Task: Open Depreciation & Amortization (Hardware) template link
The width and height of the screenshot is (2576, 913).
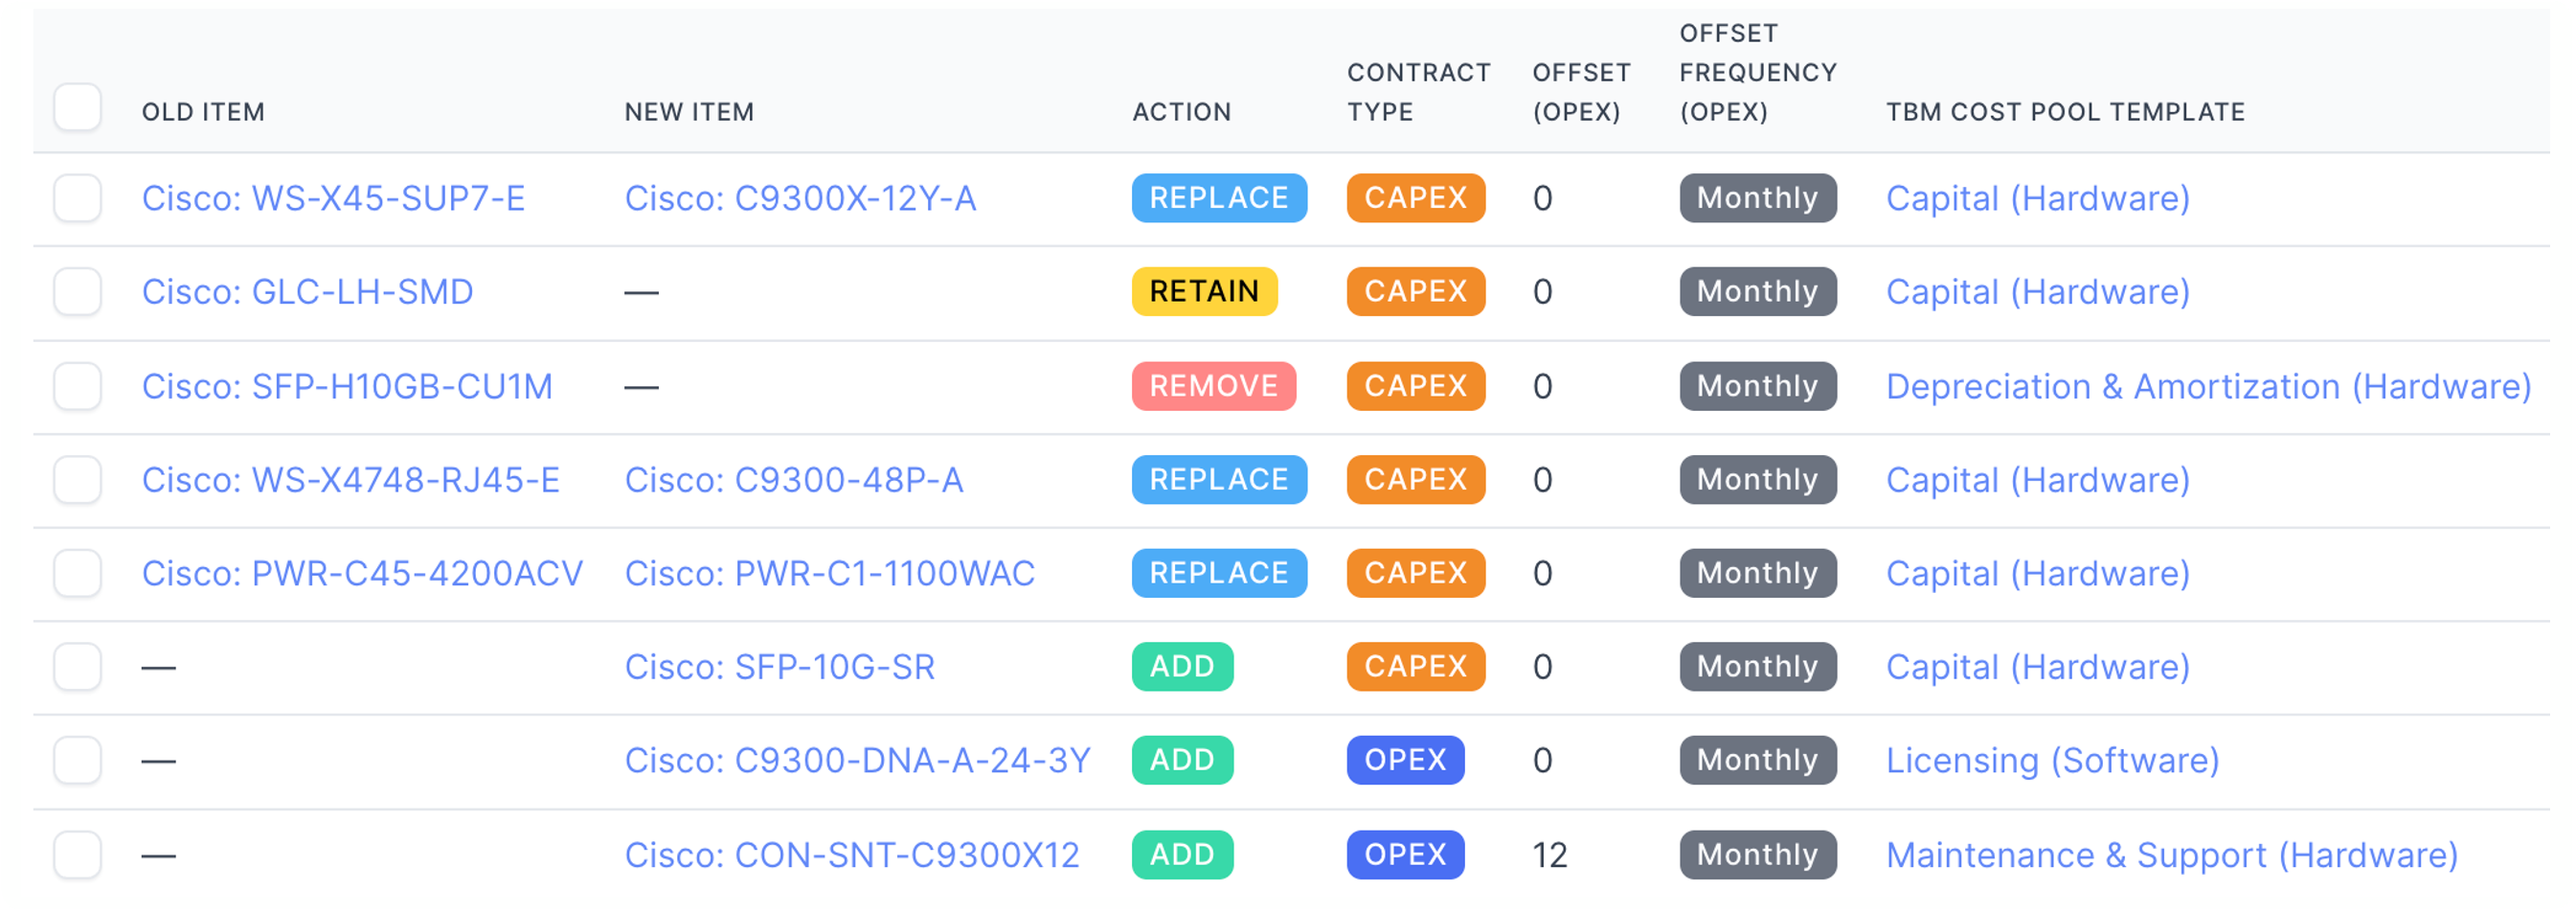Action: click(x=2208, y=386)
